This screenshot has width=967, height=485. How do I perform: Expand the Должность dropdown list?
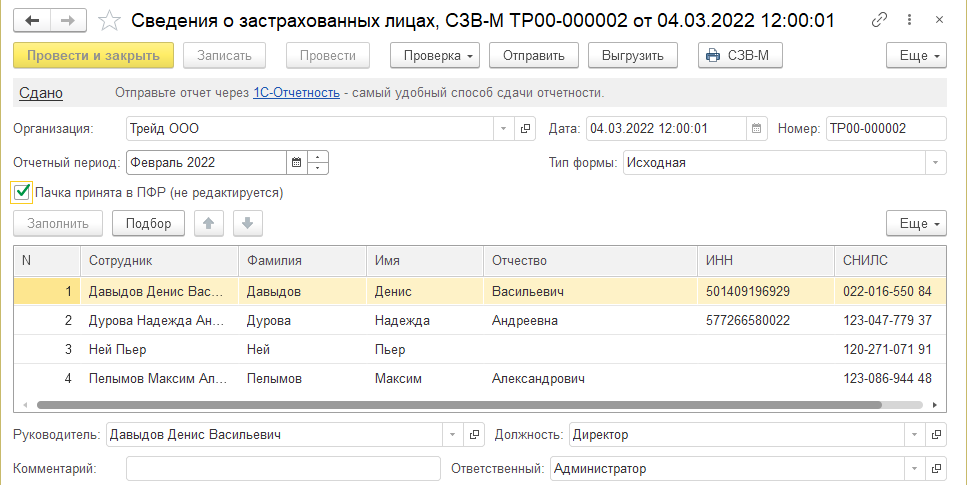[x=914, y=435]
